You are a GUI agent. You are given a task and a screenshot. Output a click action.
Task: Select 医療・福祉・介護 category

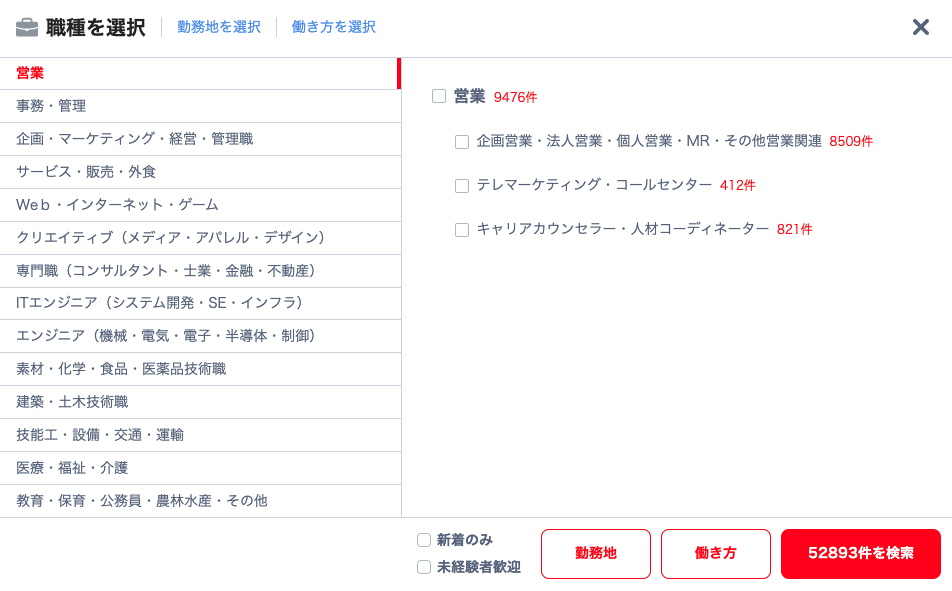(x=200, y=468)
